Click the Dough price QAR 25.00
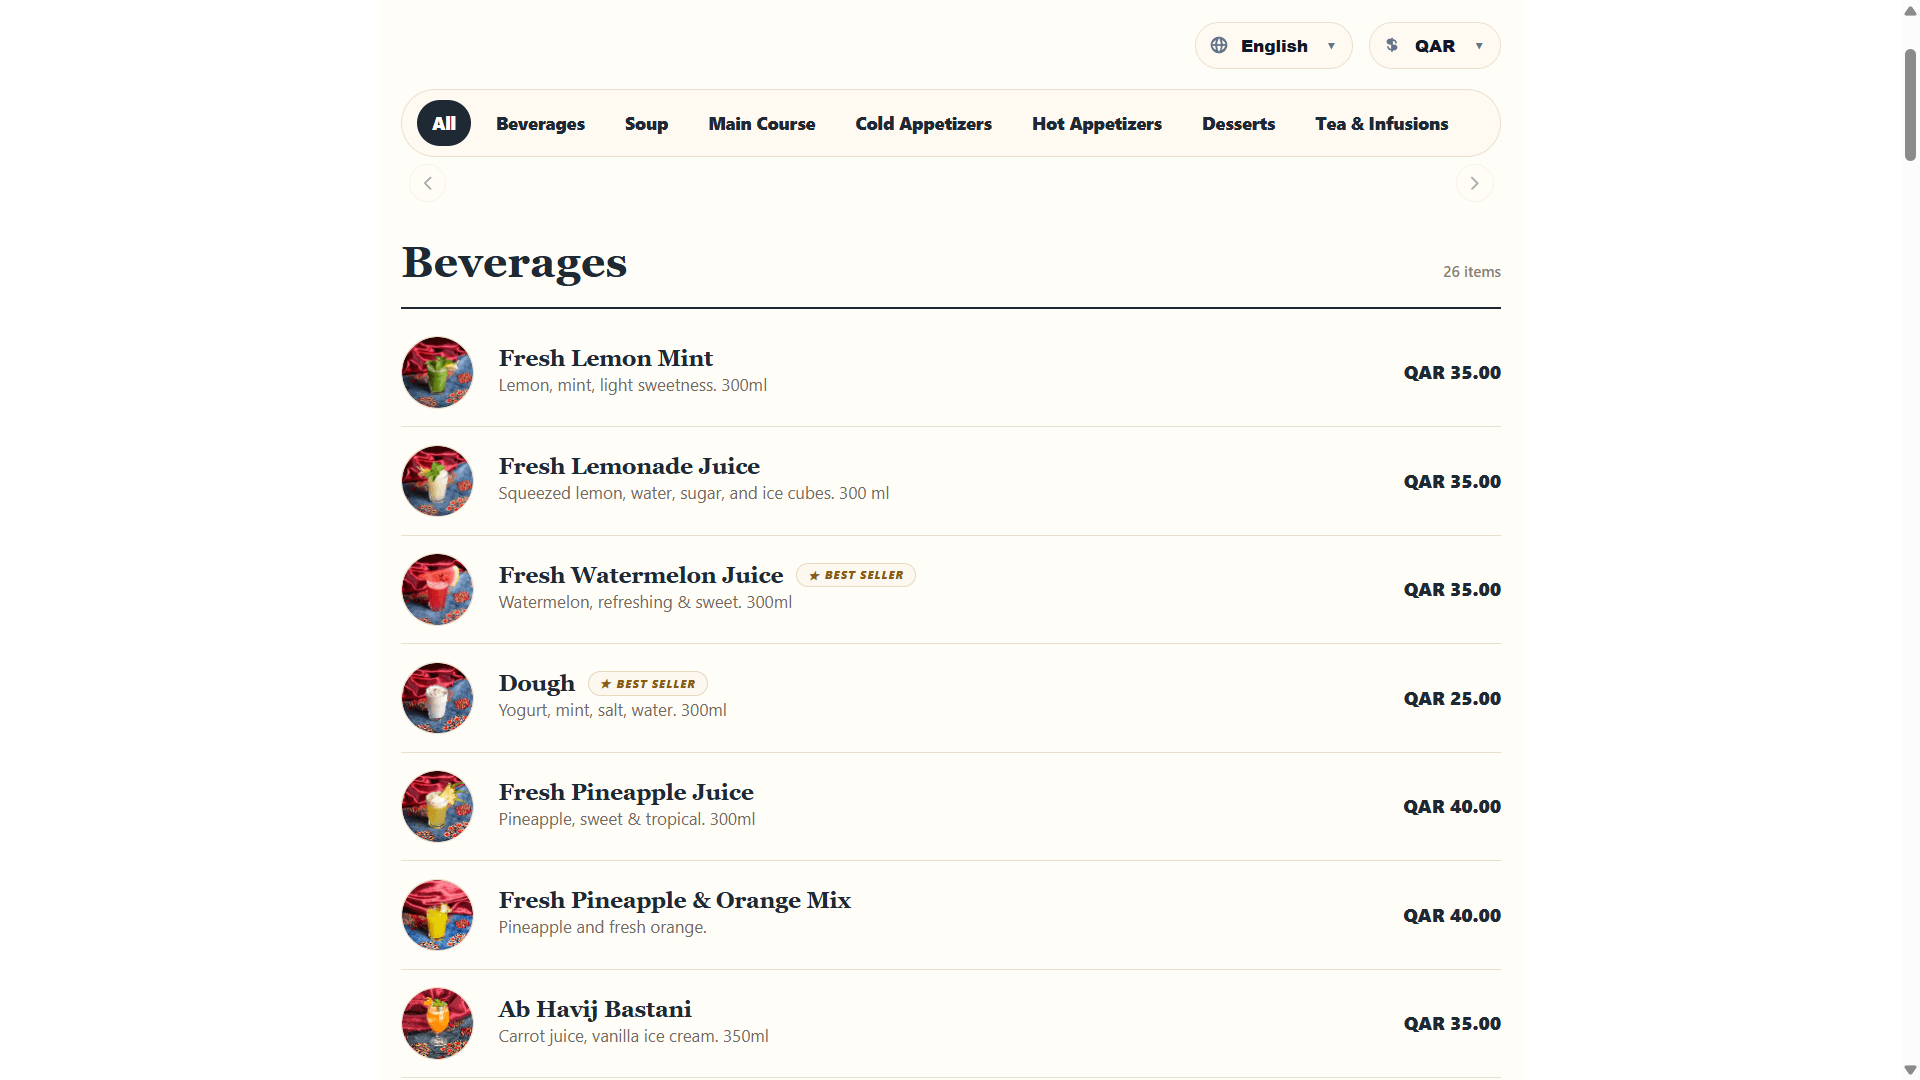Image resolution: width=1920 pixels, height=1080 pixels. coord(1452,698)
